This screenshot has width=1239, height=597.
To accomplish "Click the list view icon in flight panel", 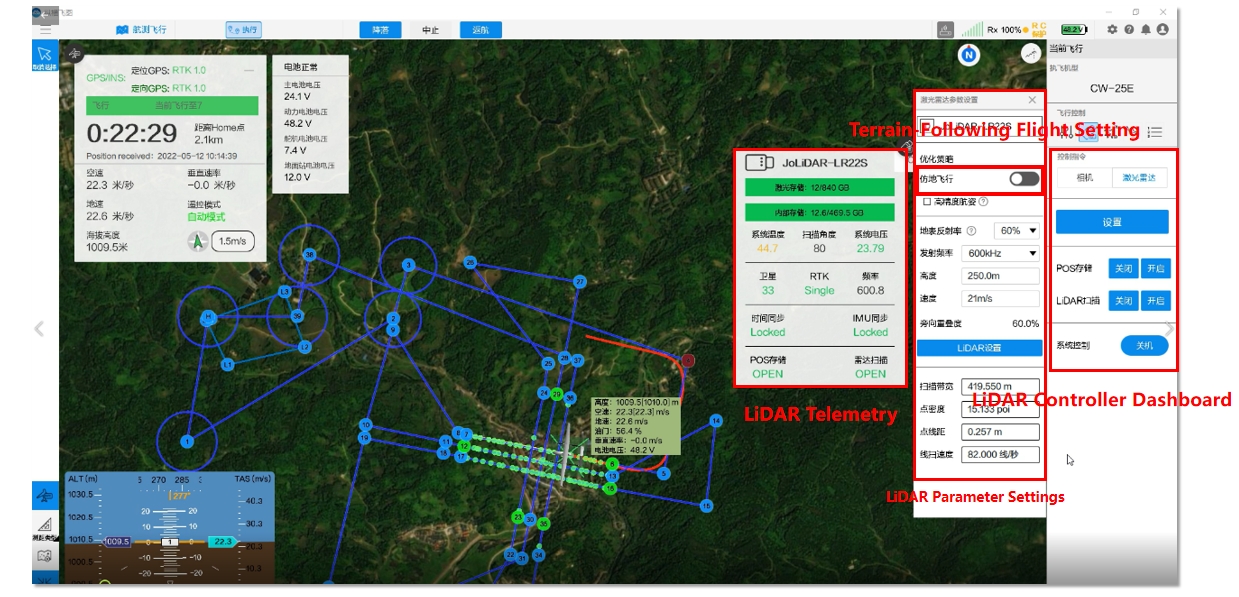I will [1154, 131].
